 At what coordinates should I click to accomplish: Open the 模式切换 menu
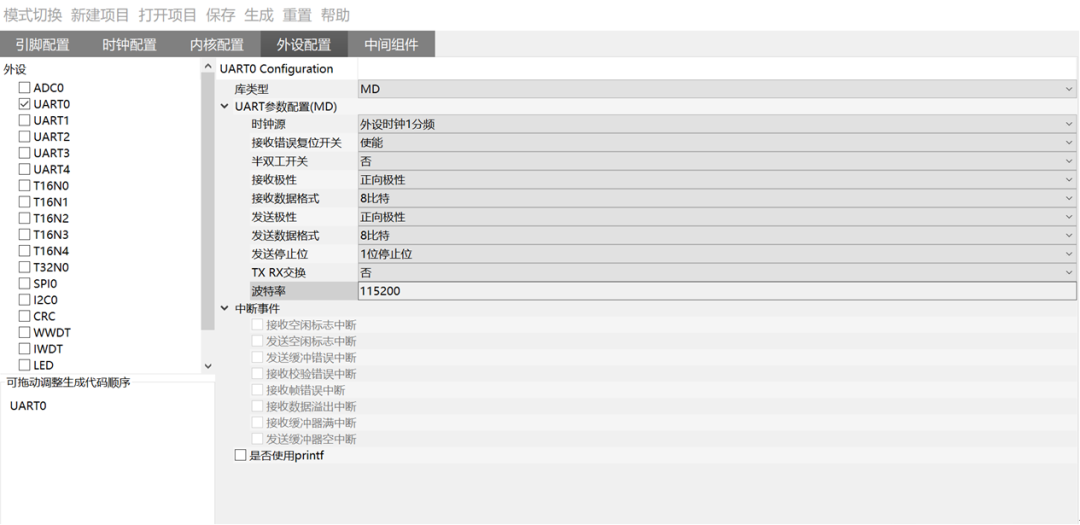pyautogui.click(x=32, y=14)
